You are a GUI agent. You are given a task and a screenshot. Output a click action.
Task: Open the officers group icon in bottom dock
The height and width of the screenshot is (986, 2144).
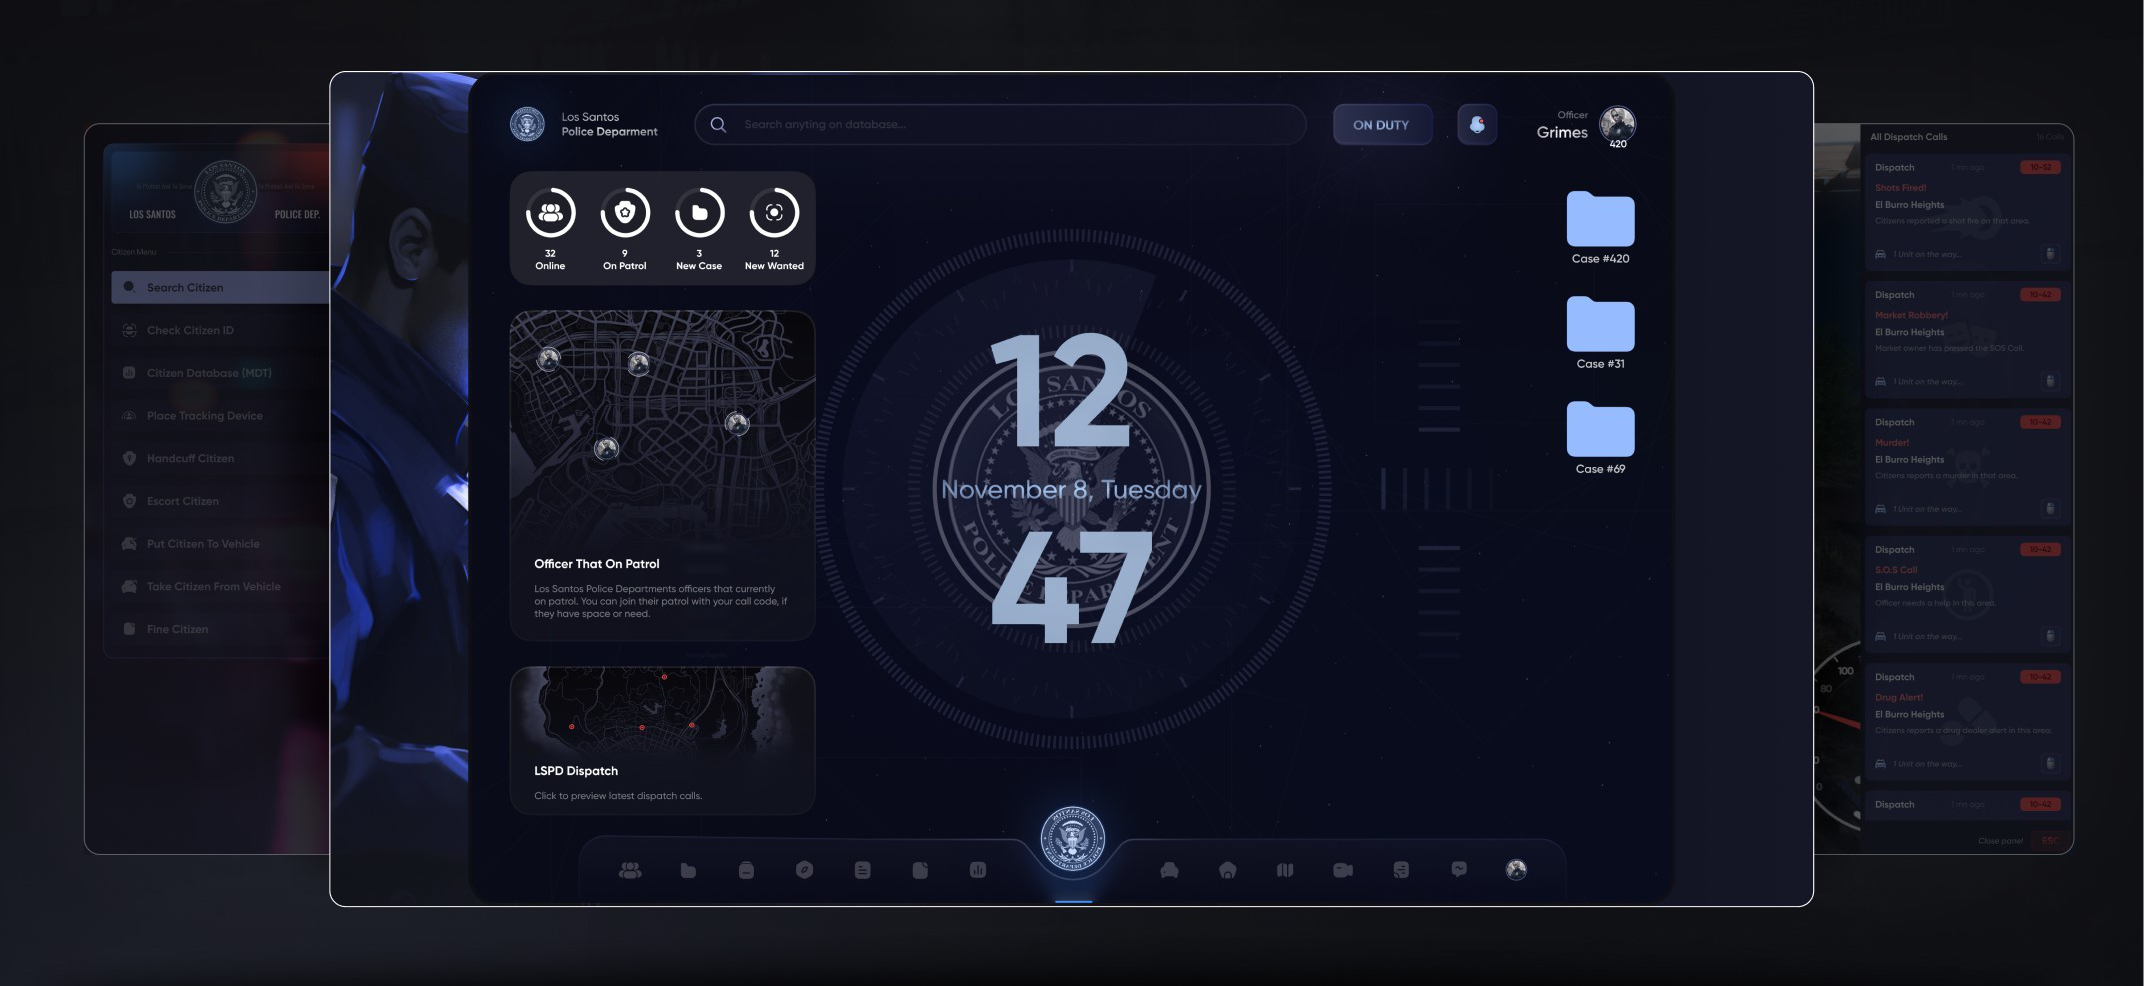630,871
